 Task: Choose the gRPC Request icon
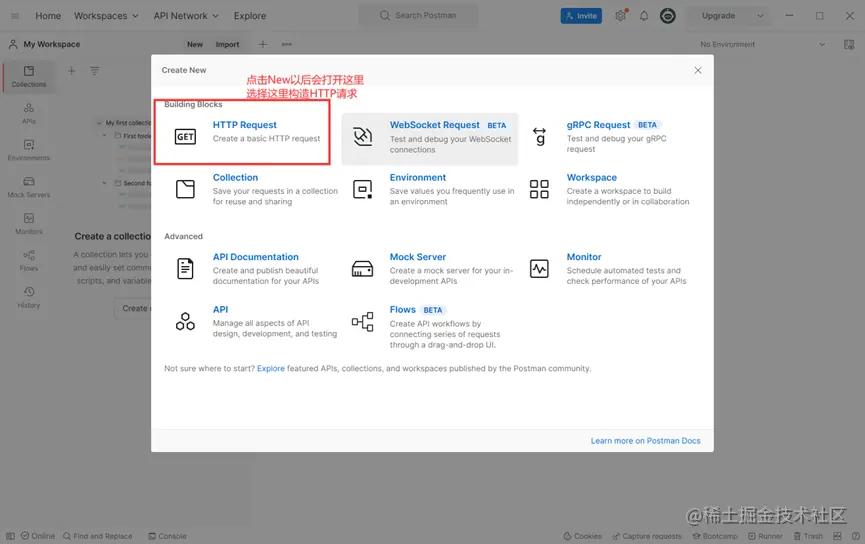(x=539, y=136)
